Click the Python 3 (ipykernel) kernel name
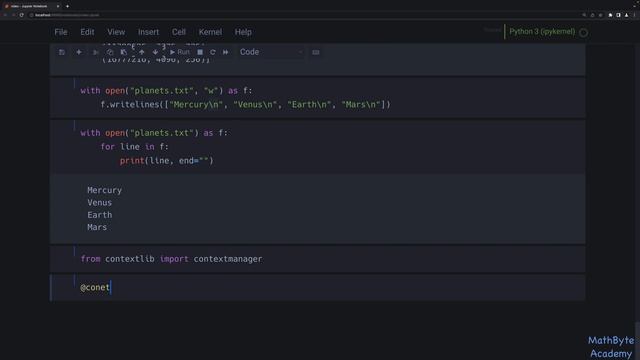The width and height of the screenshot is (640, 360). [542, 31]
